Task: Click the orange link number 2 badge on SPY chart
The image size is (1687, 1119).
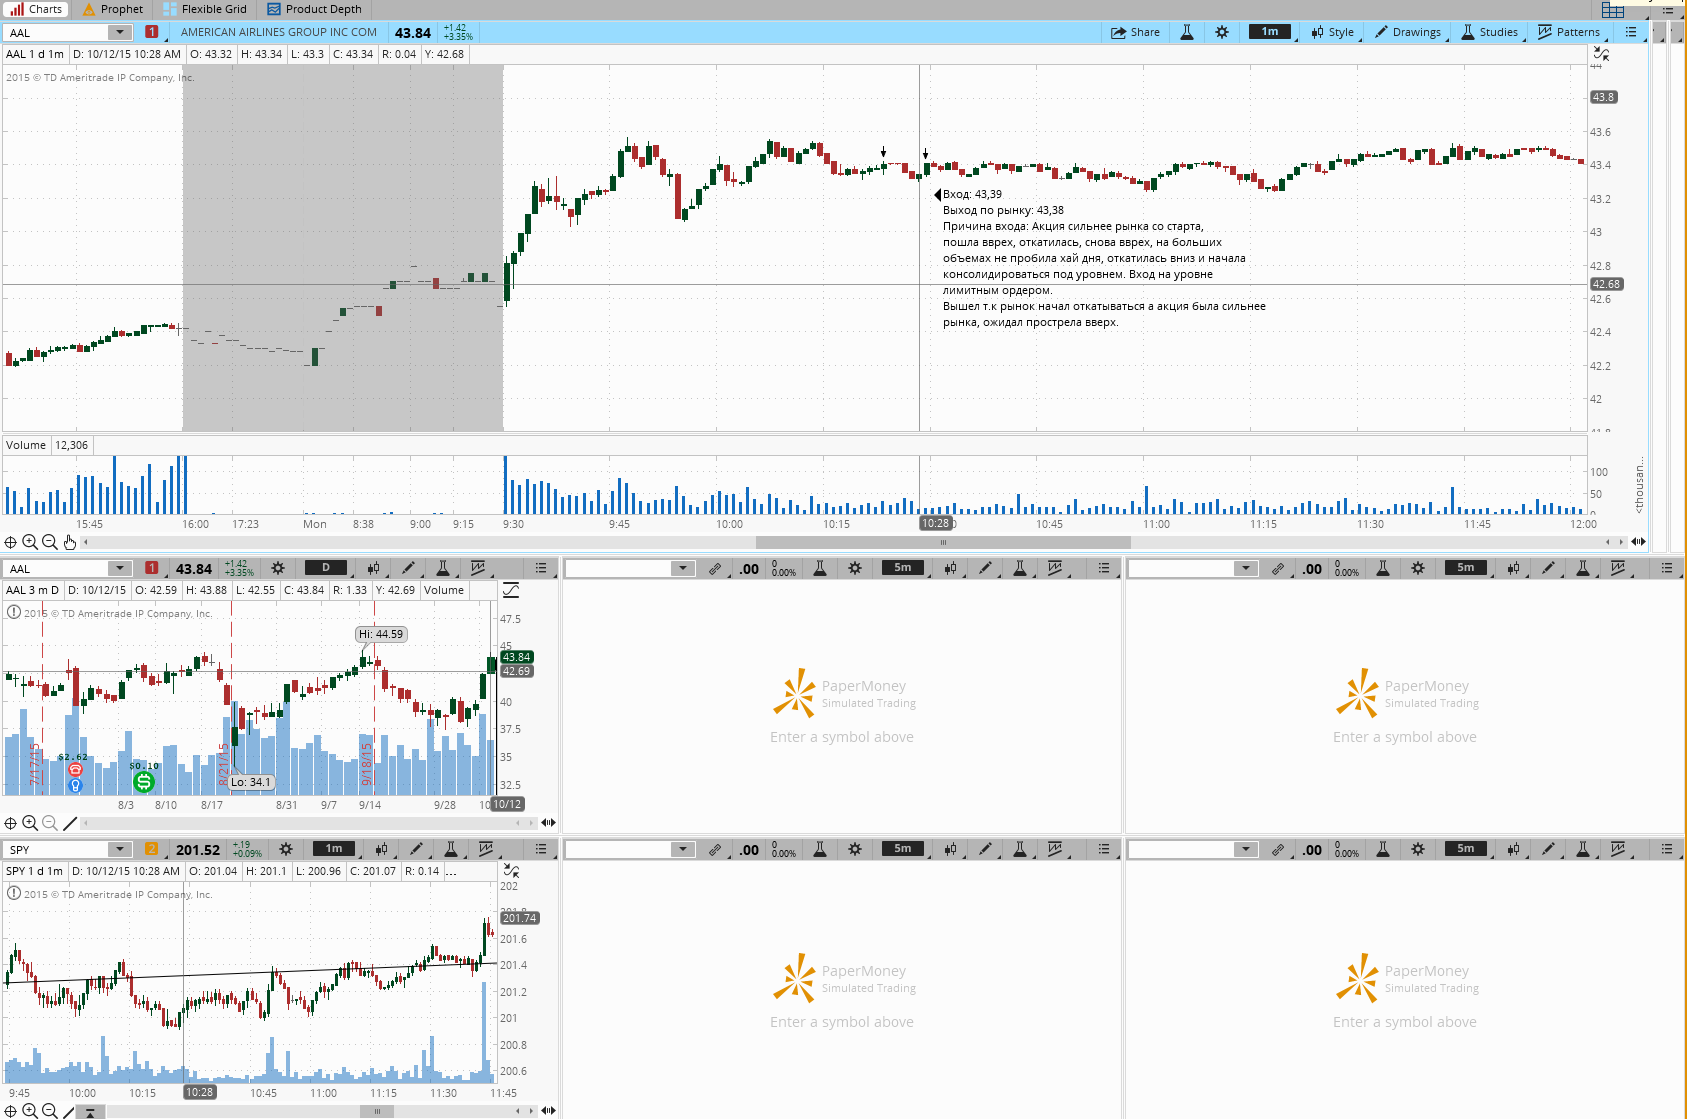Action: coord(151,849)
